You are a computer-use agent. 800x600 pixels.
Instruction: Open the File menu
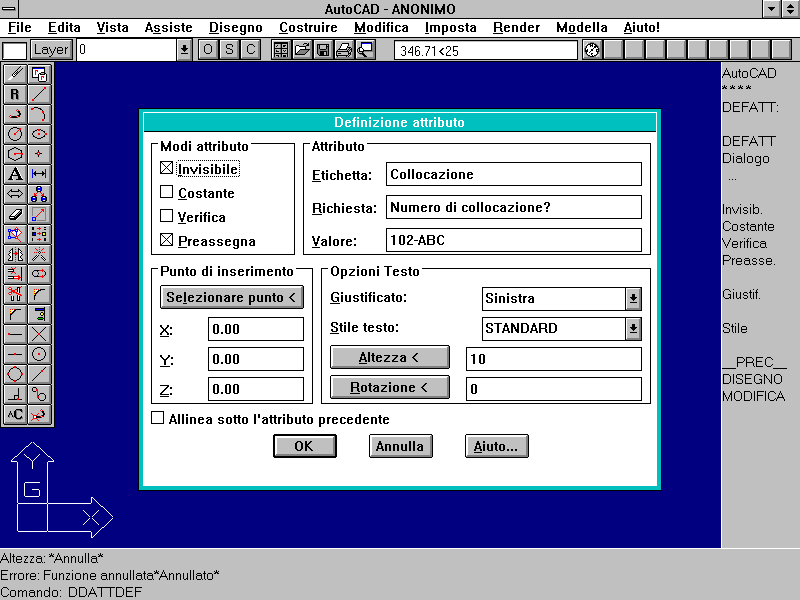pyautogui.click(x=20, y=28)
